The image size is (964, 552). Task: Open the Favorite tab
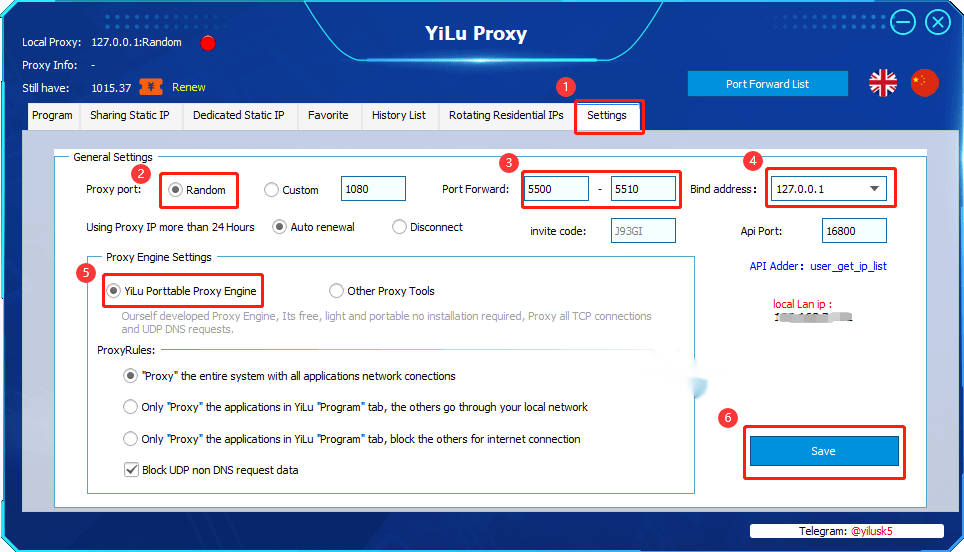click(x=328, y=116)
